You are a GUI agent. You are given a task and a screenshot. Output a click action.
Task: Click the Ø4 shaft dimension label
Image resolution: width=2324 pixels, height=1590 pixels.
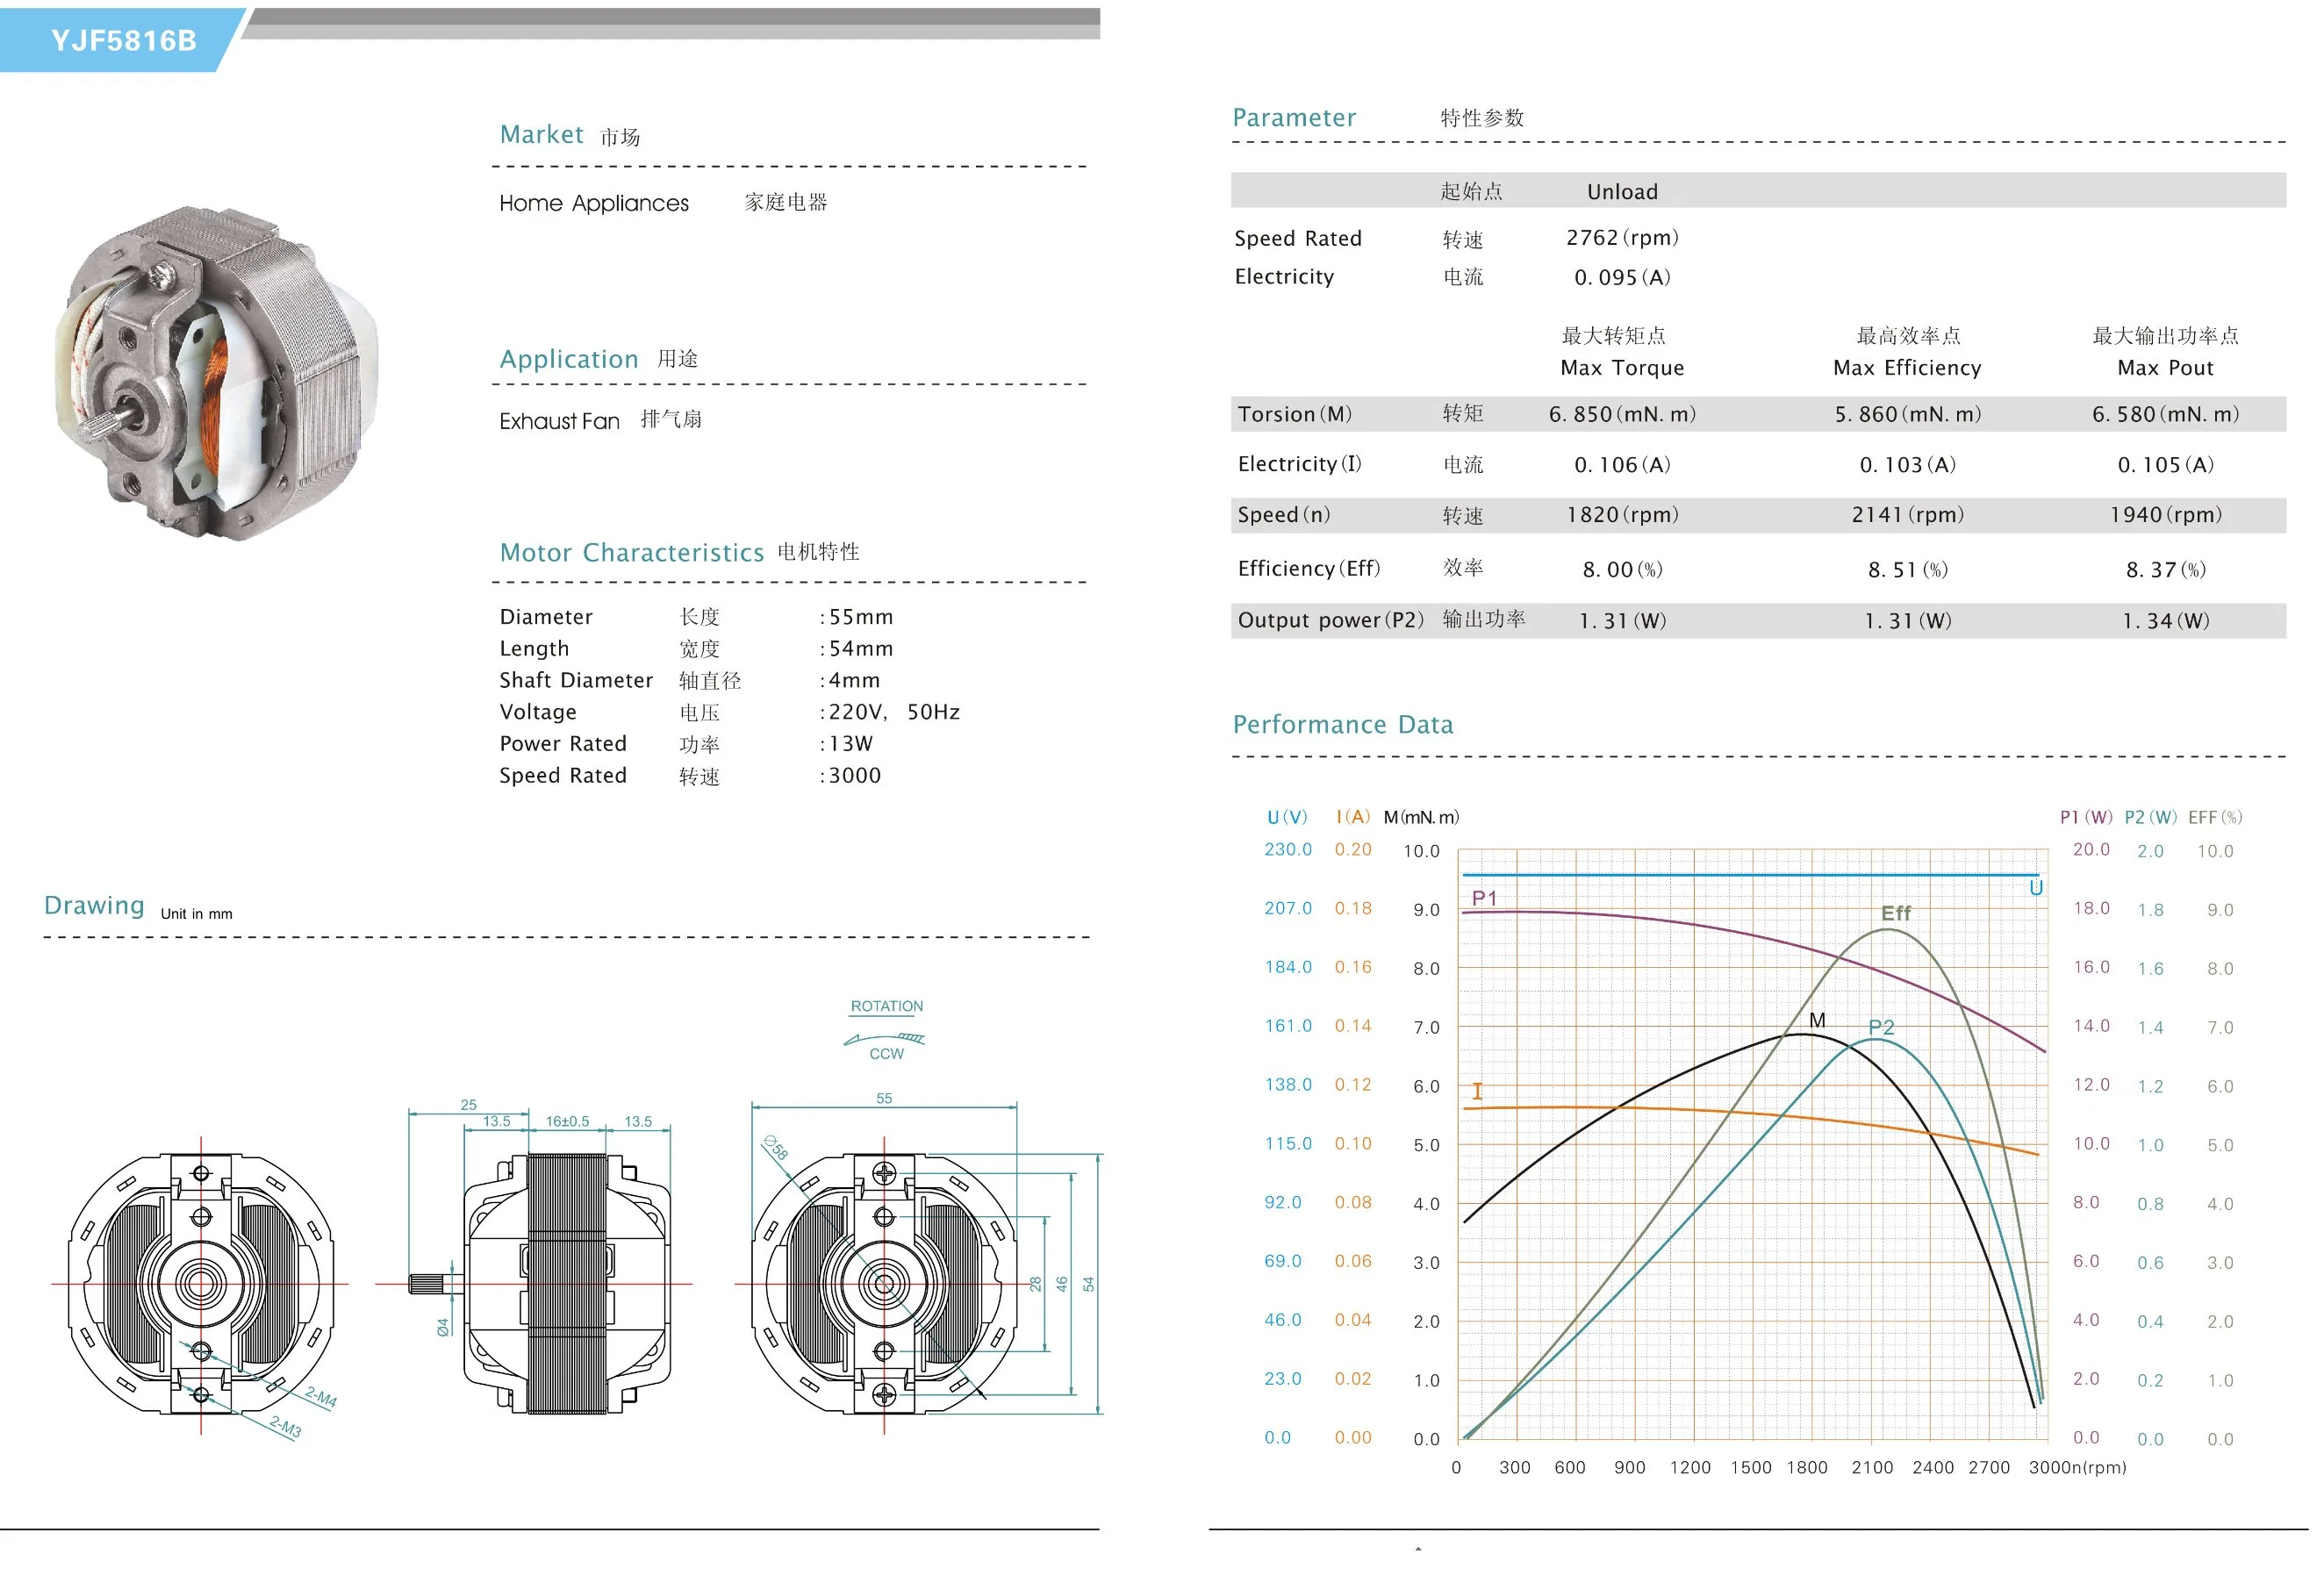point(443,1327)
